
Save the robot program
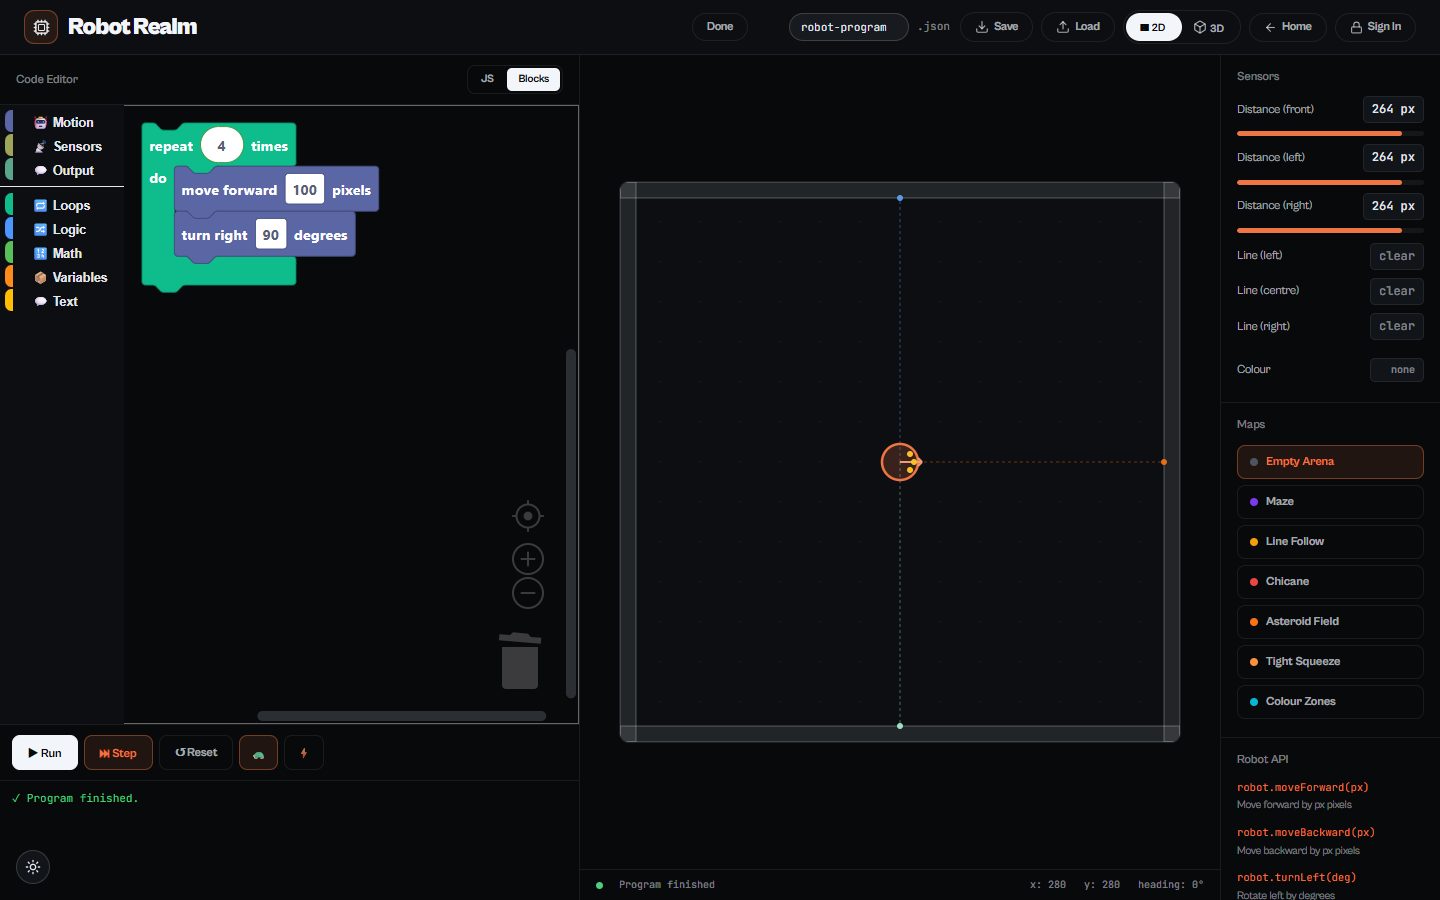[997, 27]
